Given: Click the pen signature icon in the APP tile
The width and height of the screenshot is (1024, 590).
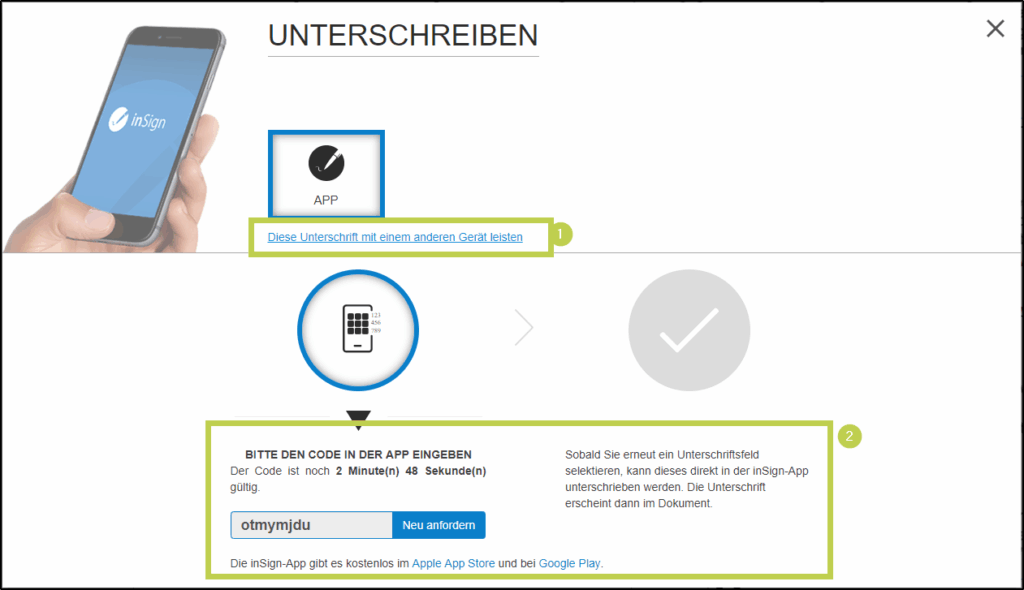Looking at the screenshot, I should [326, 162].
